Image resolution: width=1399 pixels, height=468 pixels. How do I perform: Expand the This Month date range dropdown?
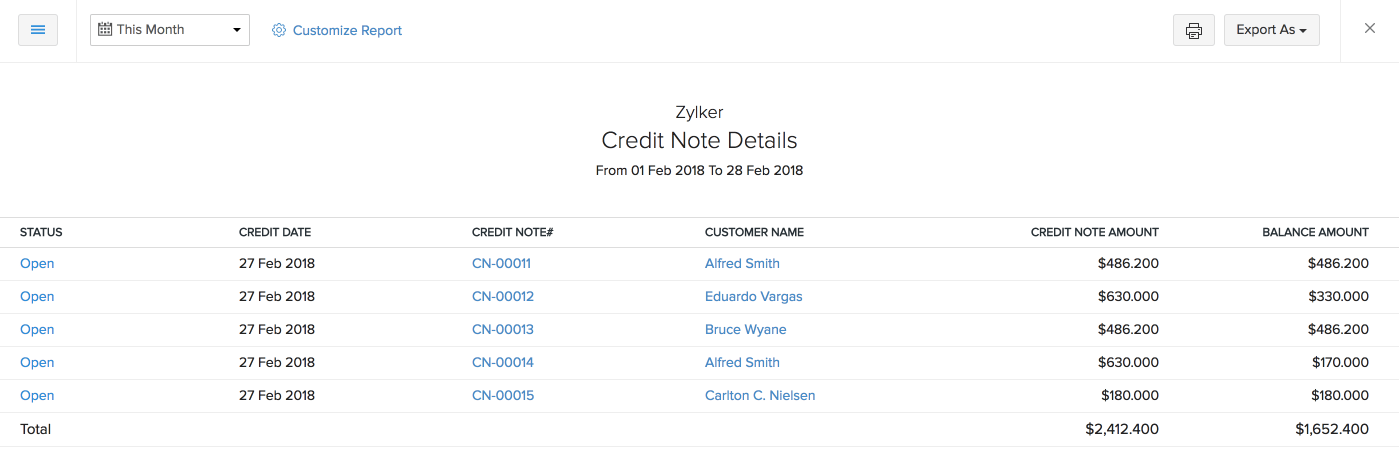(x=169, y=30)
